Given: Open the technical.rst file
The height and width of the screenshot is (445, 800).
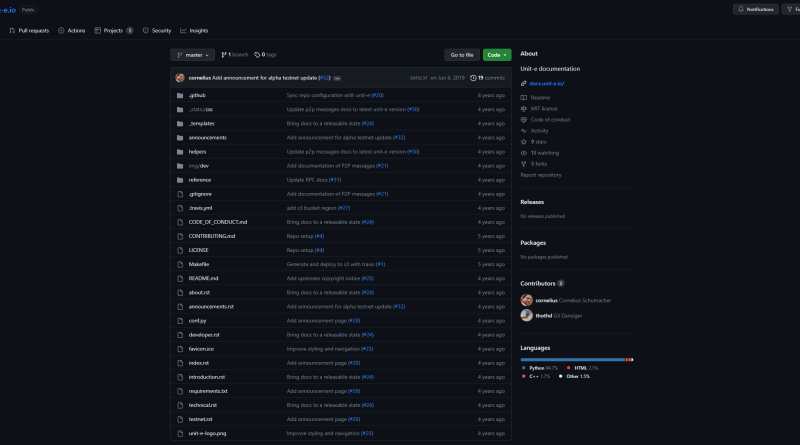Looking at the screenshot, I should pyautogui.click(x=203, y=406).
